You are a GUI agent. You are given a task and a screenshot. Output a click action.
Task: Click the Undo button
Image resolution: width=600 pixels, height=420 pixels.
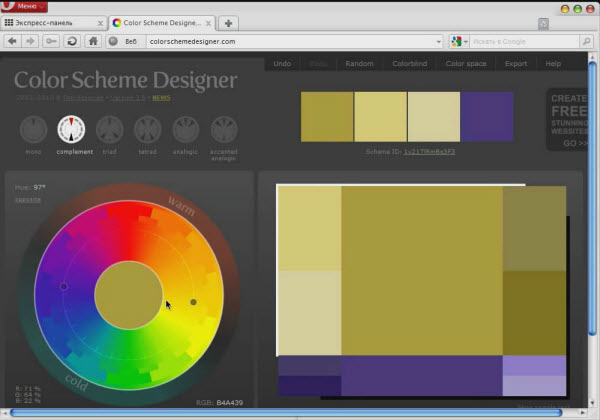click(282, 63)
